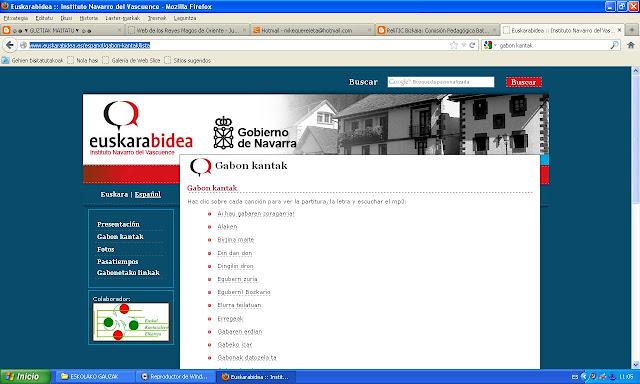Viewport: 640px width, 384px height.
Task: Expand hidden system tray icons arrow
Action: (584, 377)
